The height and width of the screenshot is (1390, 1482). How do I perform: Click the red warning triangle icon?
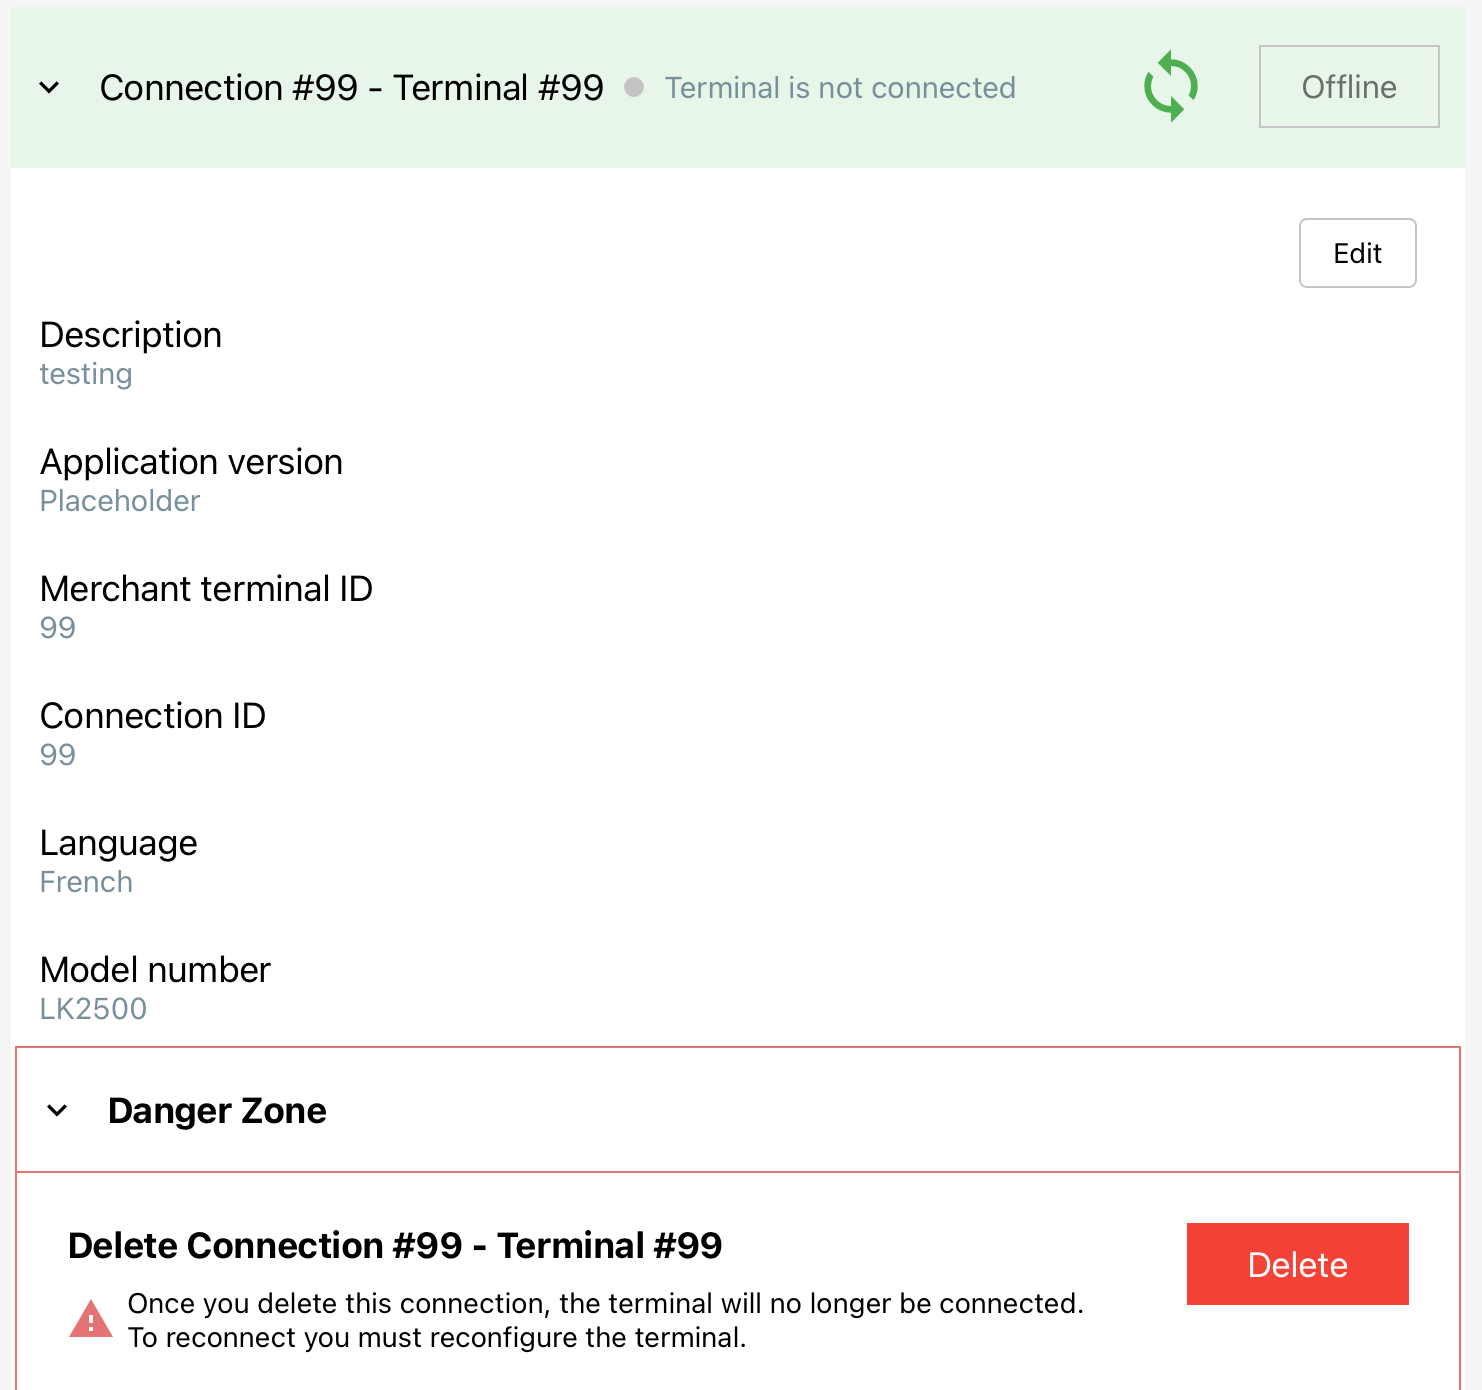[x=91, y=1320]
